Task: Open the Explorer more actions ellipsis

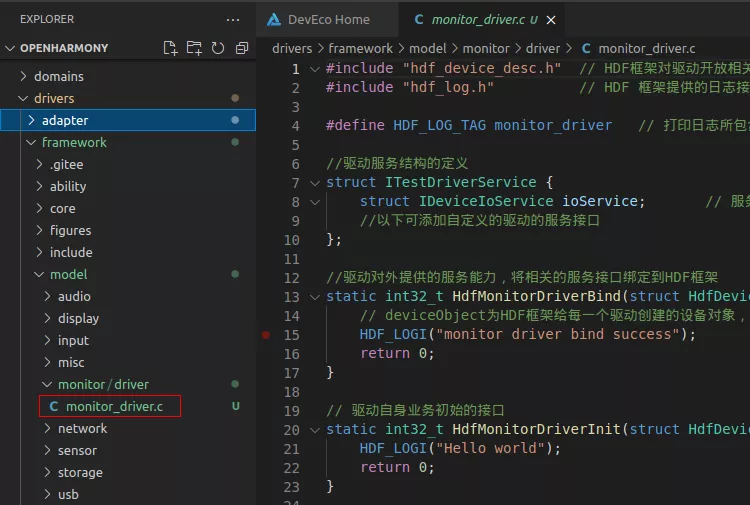Action: [x=233, y=20]
